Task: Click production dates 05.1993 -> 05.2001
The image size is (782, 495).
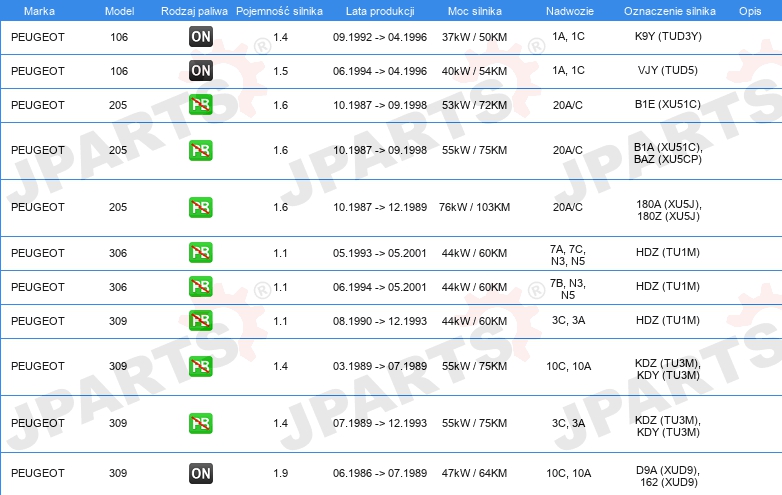Action: [380, 253]
